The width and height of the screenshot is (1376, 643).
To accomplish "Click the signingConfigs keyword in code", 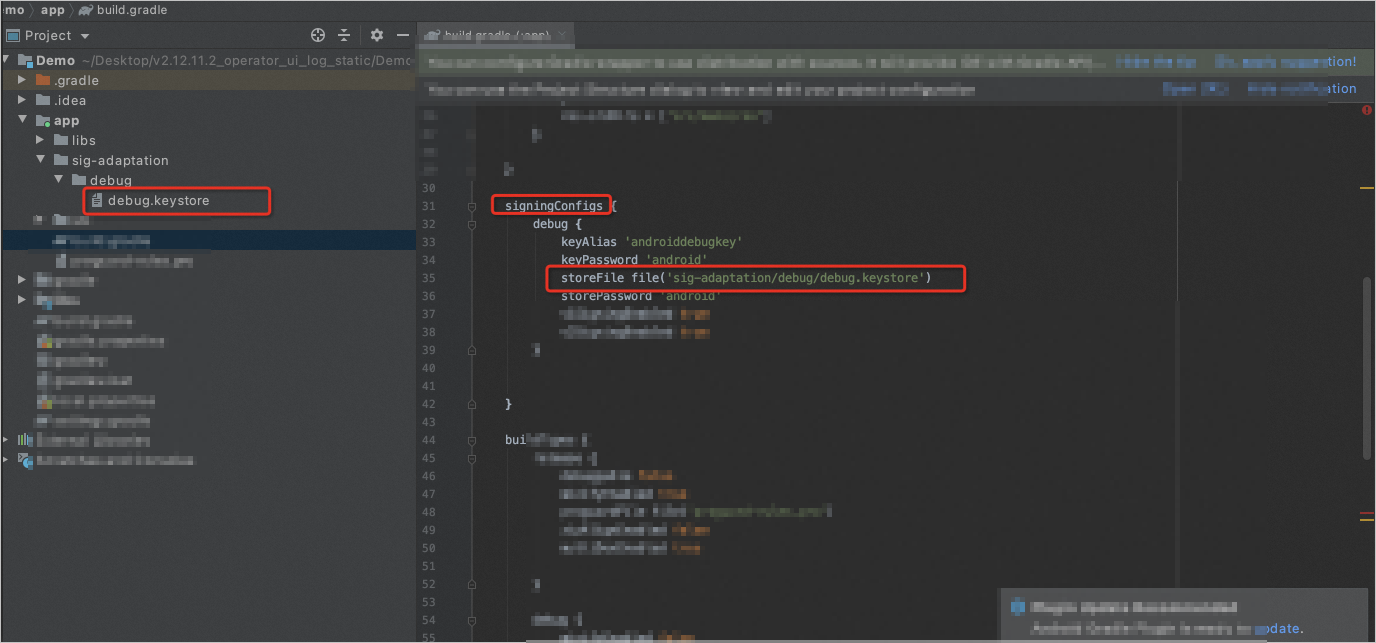I will [x=554, y=206].
